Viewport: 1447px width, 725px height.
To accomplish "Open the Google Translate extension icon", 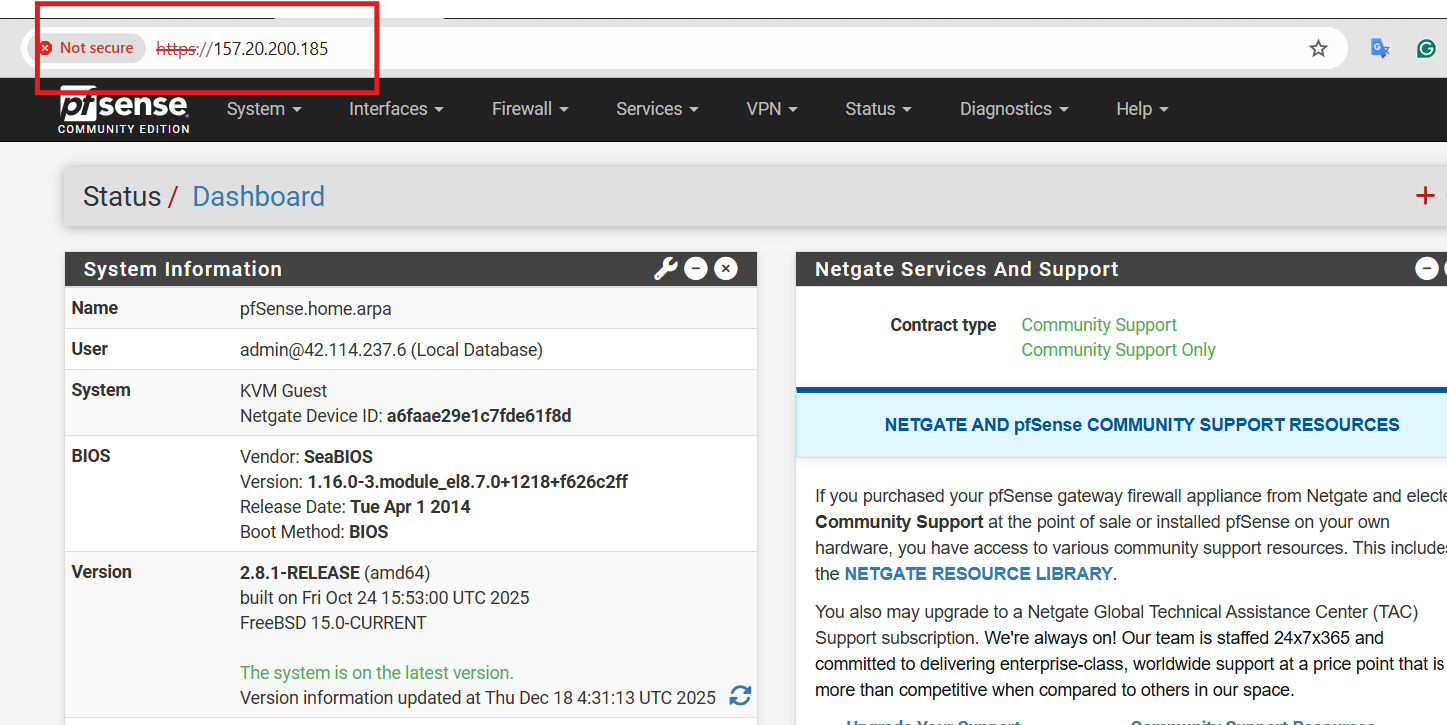I will [x=1380, y=48].
